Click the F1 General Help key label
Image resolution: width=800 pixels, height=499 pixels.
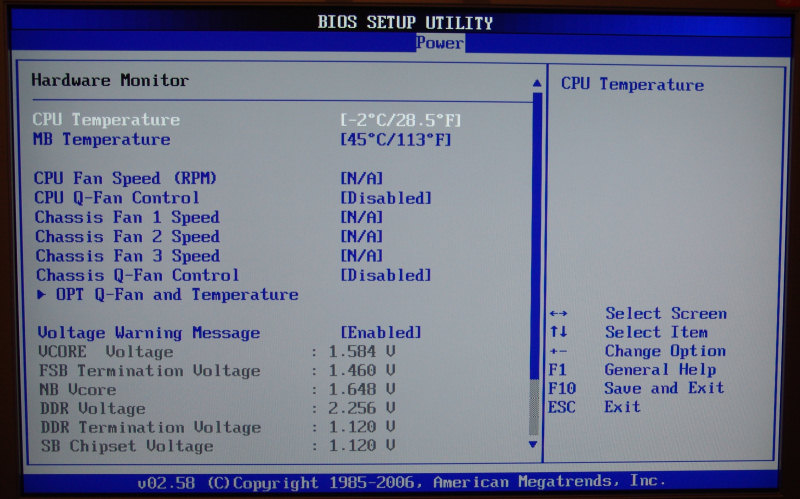(x=558, y=370)
